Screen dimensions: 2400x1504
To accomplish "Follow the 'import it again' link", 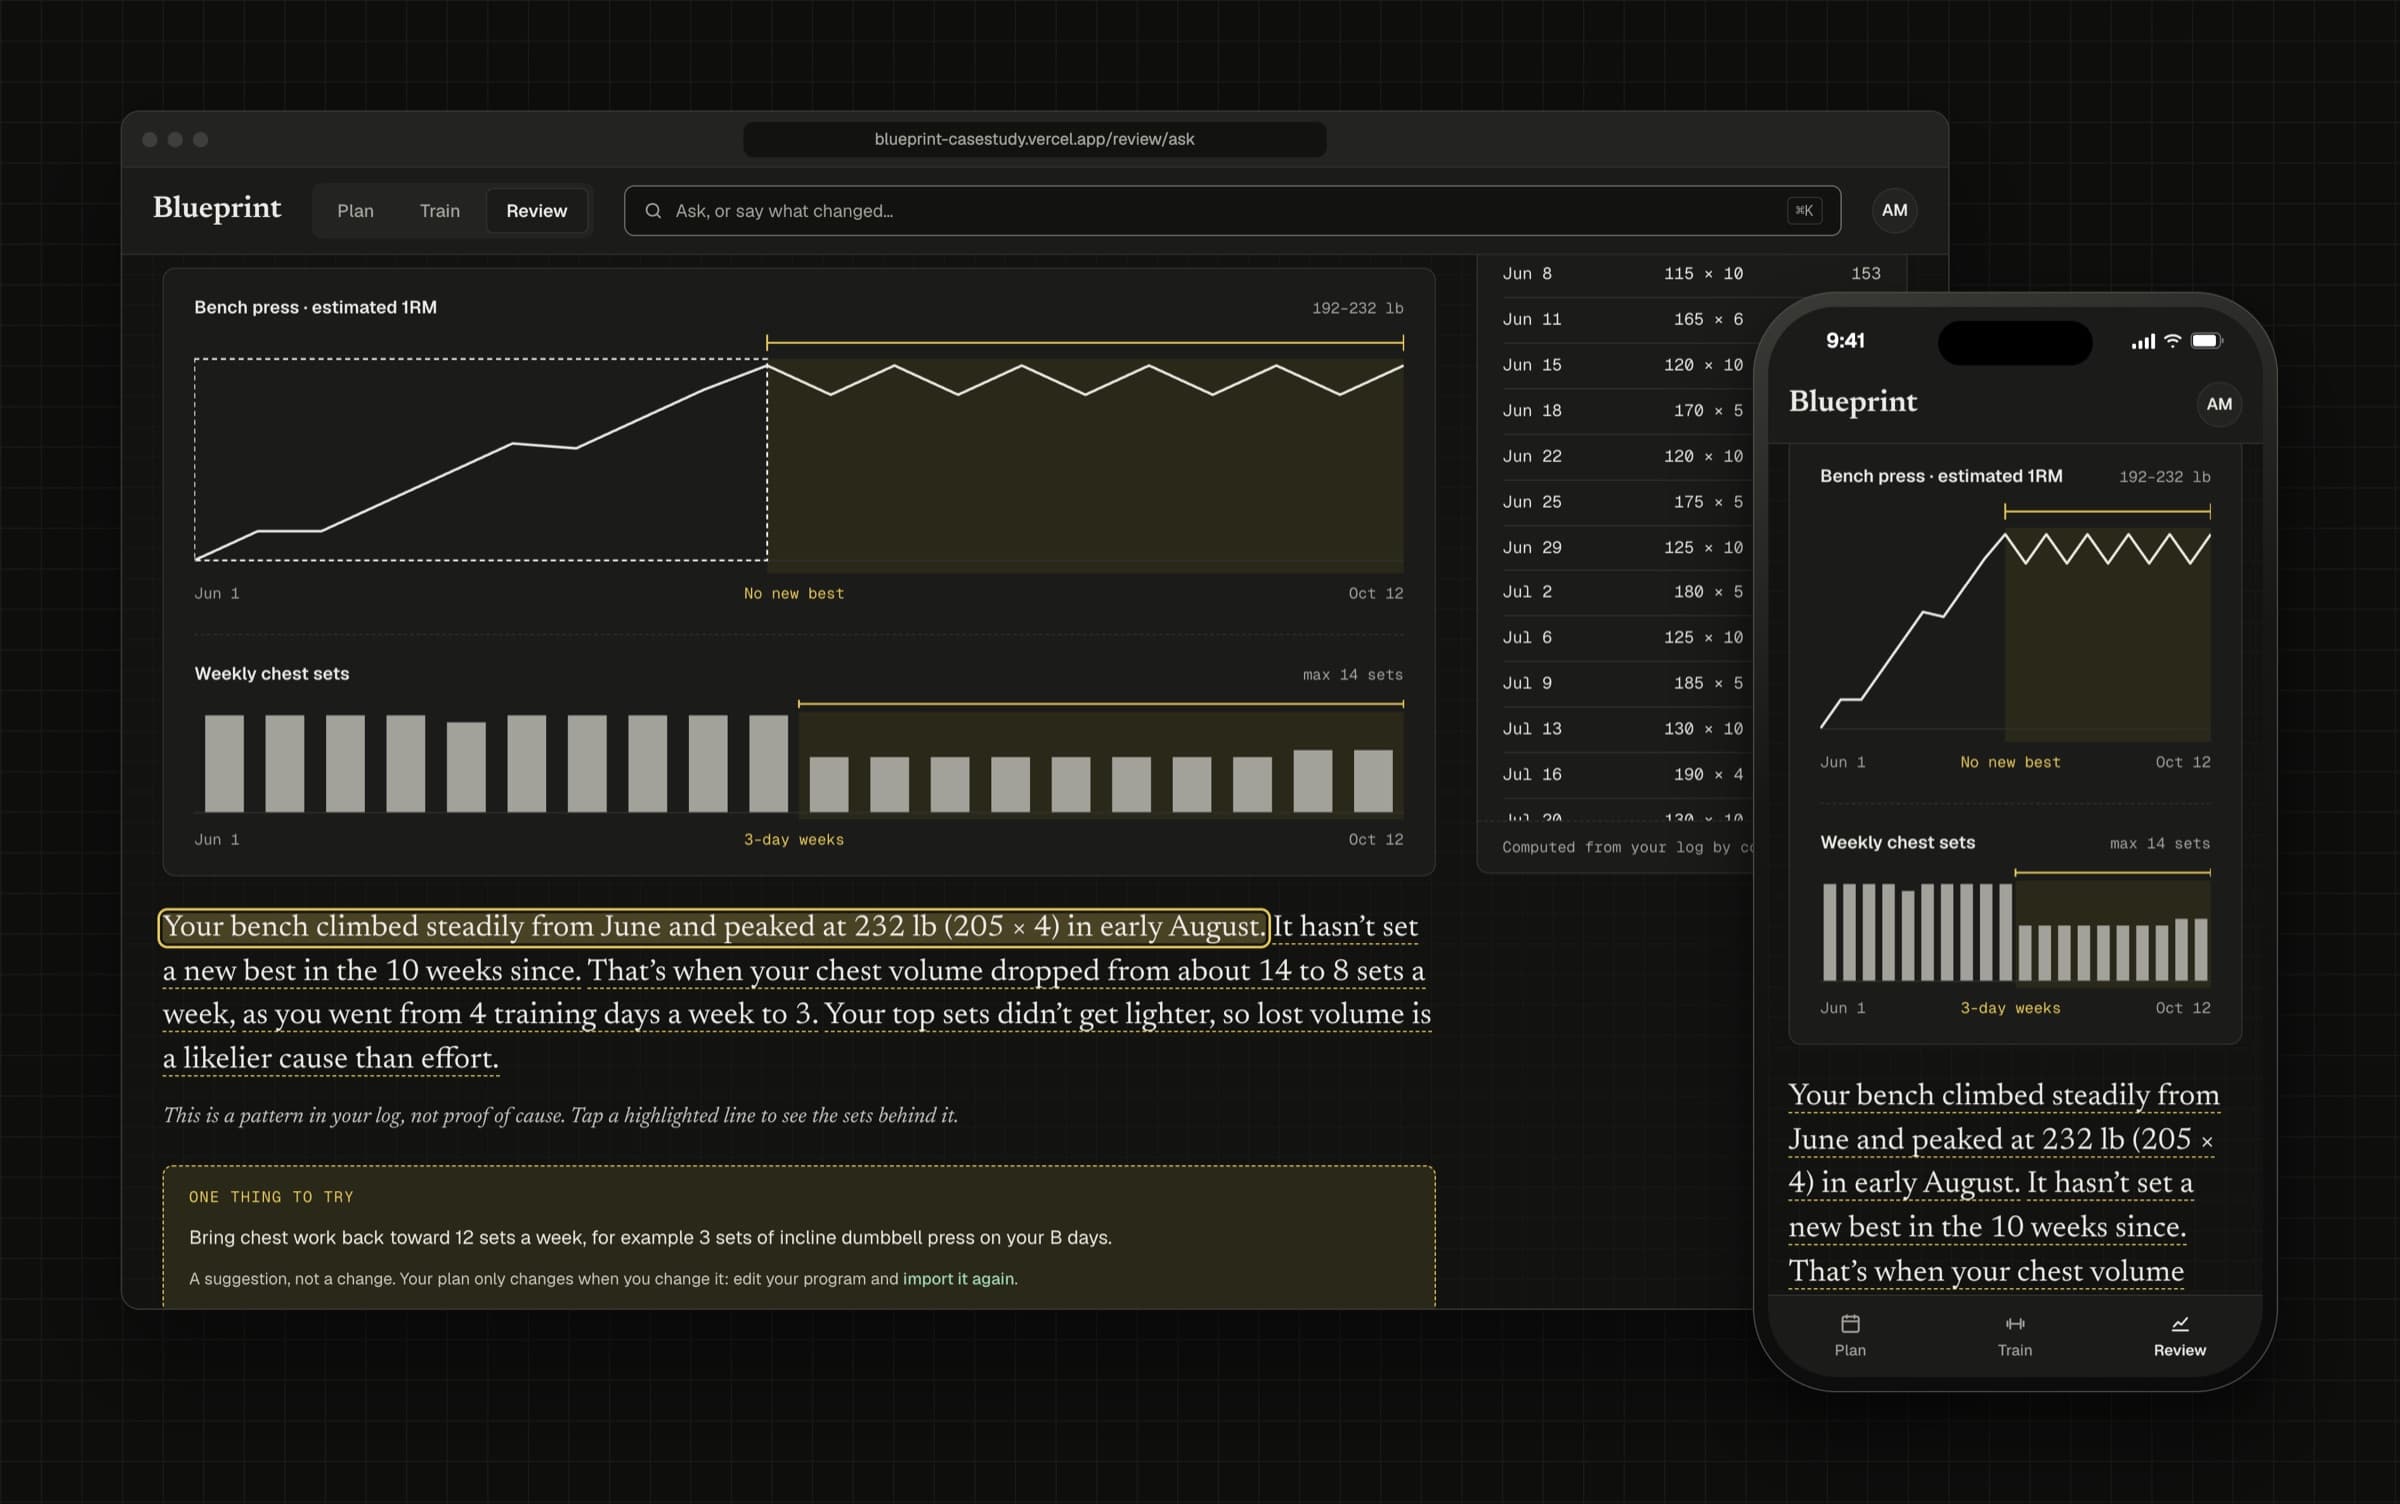I will point(958,1279).
